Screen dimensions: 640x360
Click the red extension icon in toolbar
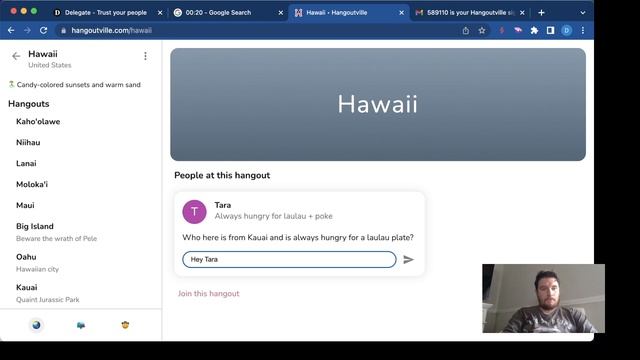pyautogui.click(x=502, y=31)
